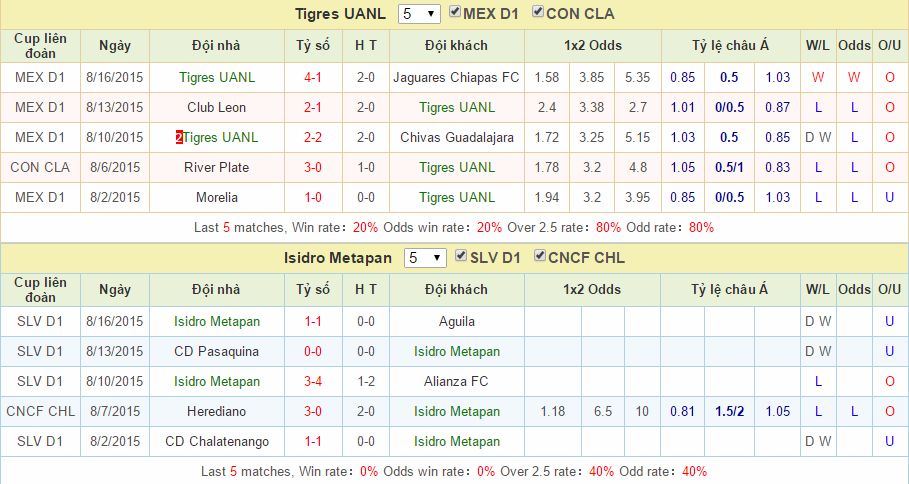The height and width of the screenshot is (484, 909).
Task: Click the Club Leon team name
Action: [x=217, y=107]
